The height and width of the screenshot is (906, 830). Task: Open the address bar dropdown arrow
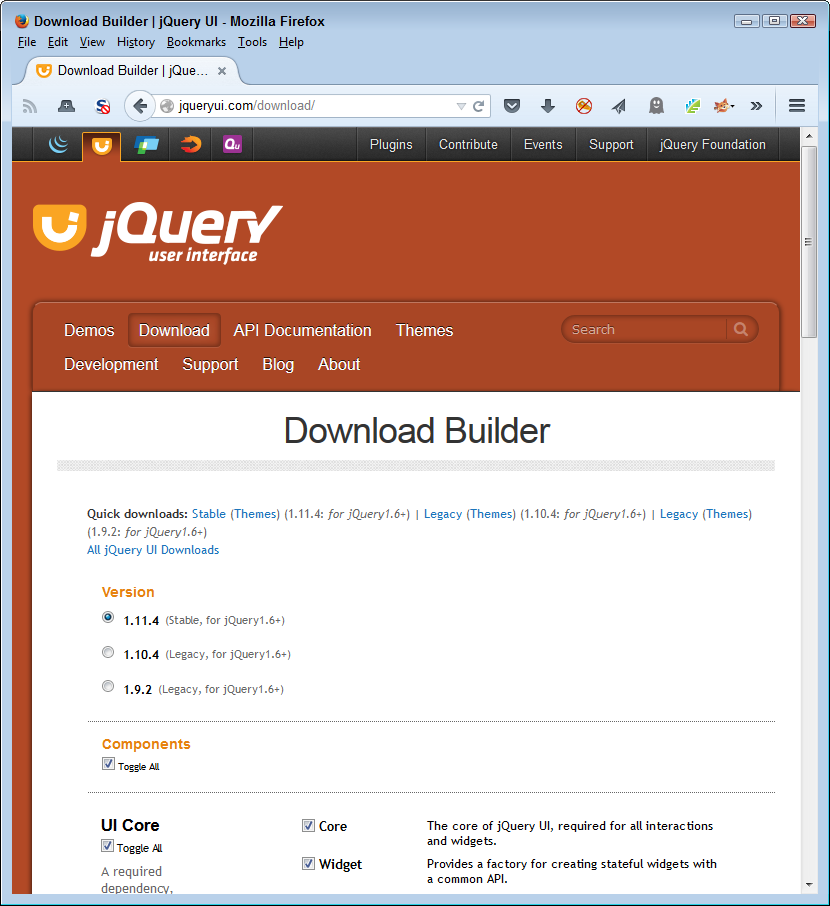(460, 105)
